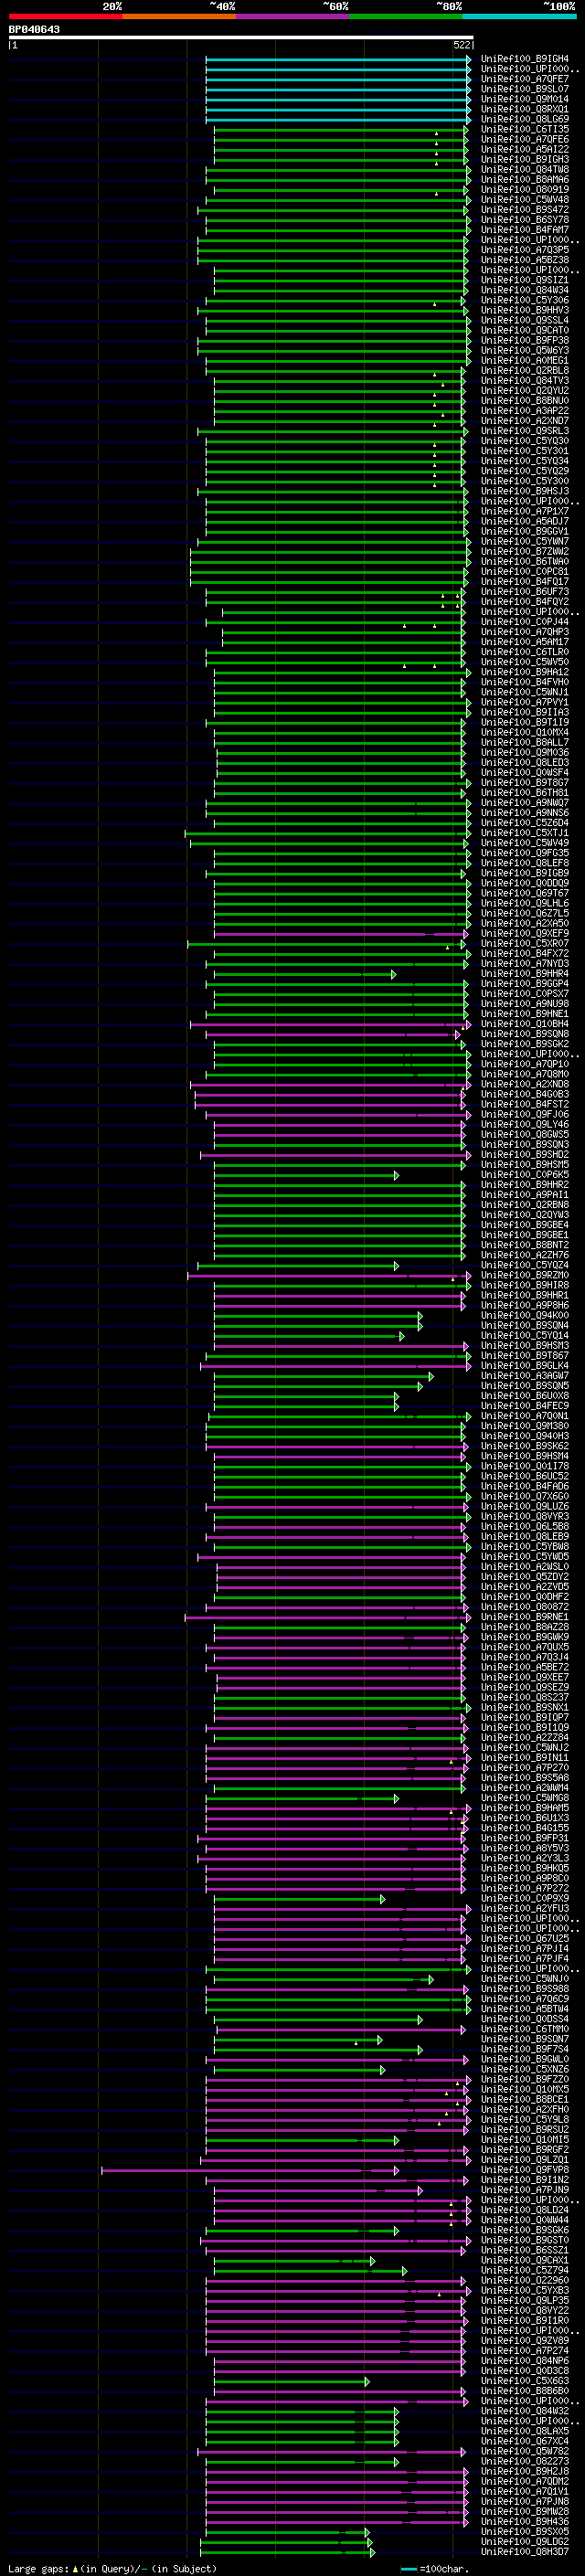Image resolution: width=585 pixels, height=2576 pixels.
Task: Click the UniRef100_B9RSU2 label
Action: tap(524, 2130)
